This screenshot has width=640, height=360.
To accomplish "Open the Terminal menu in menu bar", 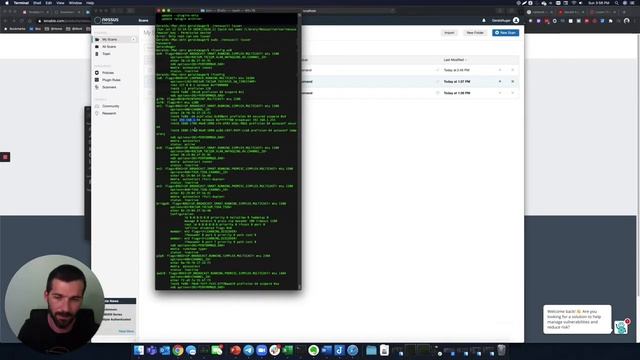I will [x=21, y=3].
